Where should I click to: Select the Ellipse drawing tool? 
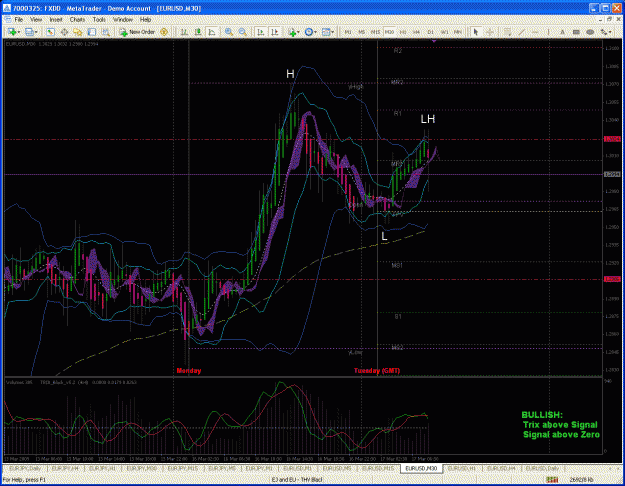pyautogui.click(x=590, y=32)
